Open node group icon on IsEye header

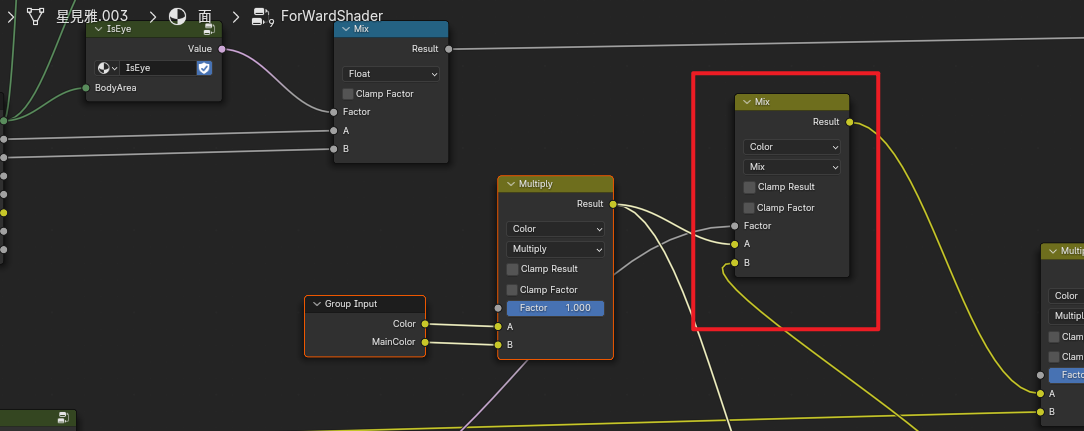[210, 29]
